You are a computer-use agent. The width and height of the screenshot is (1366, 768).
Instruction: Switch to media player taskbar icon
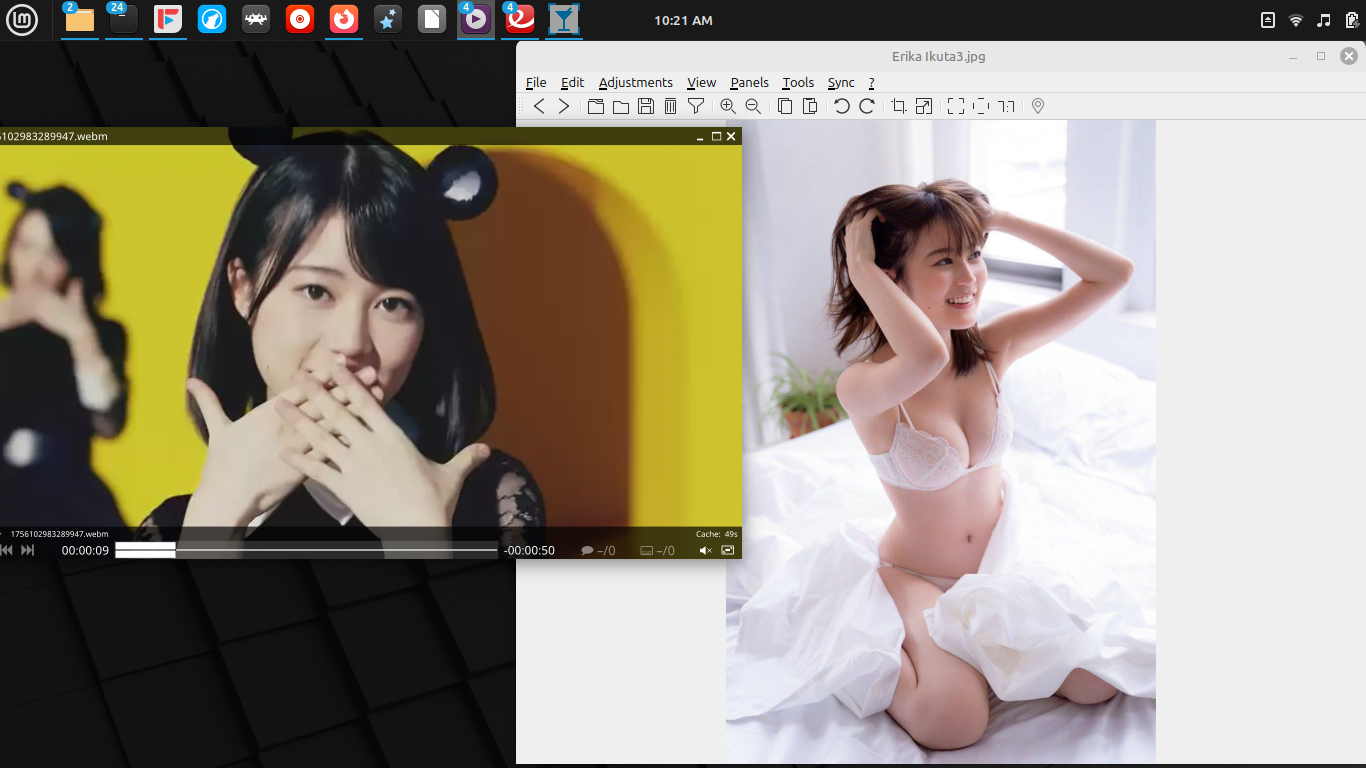[476, 19]
